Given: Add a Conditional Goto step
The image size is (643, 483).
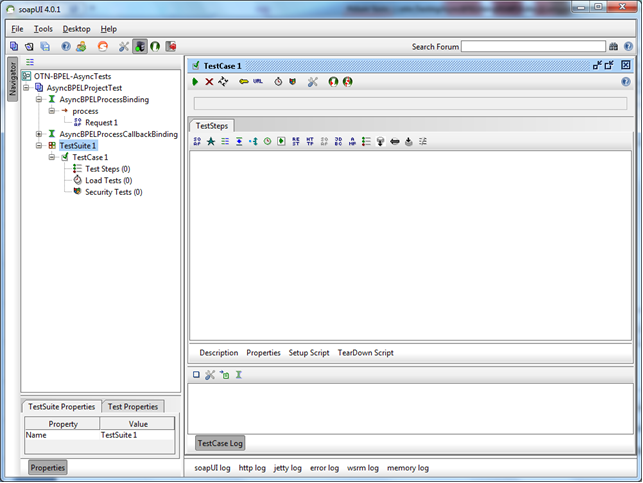Looking at the screenshot, I should [253, 141].
